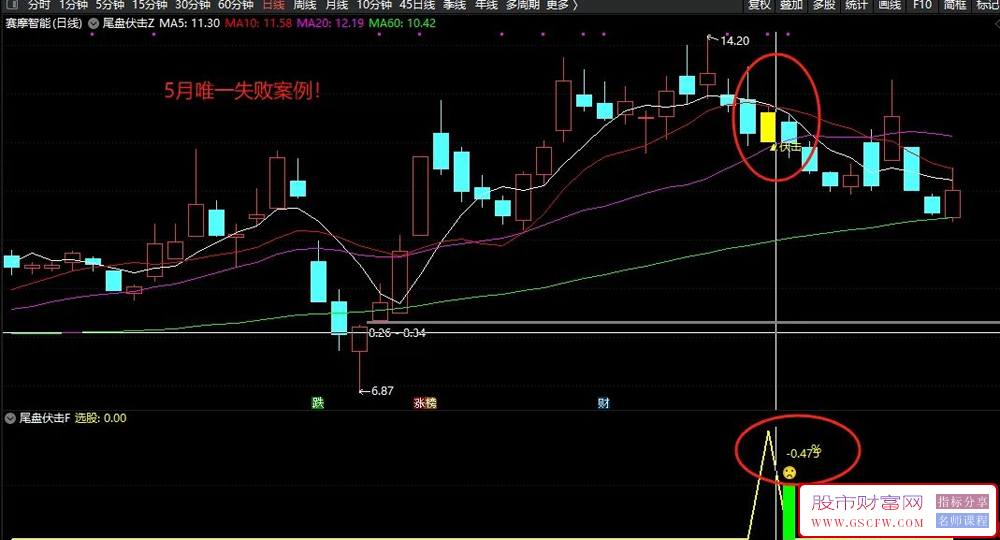
Task: Open the F10 company info
Action: 922,4
